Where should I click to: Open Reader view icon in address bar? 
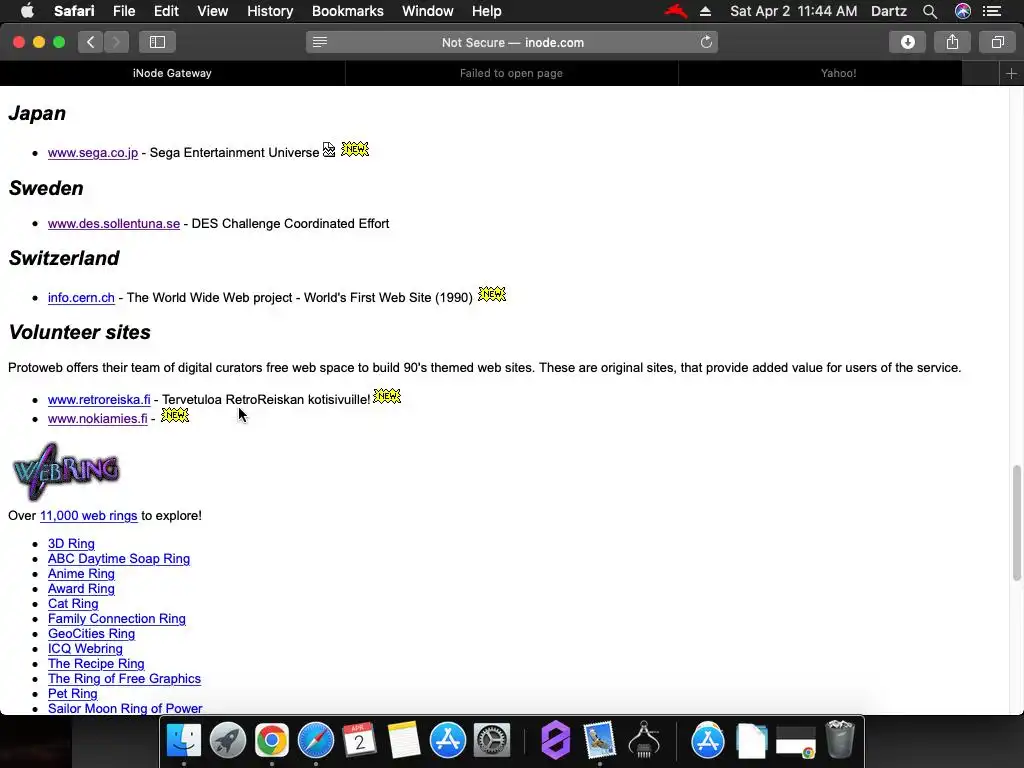pyautogui.click(x=319, y=42)
